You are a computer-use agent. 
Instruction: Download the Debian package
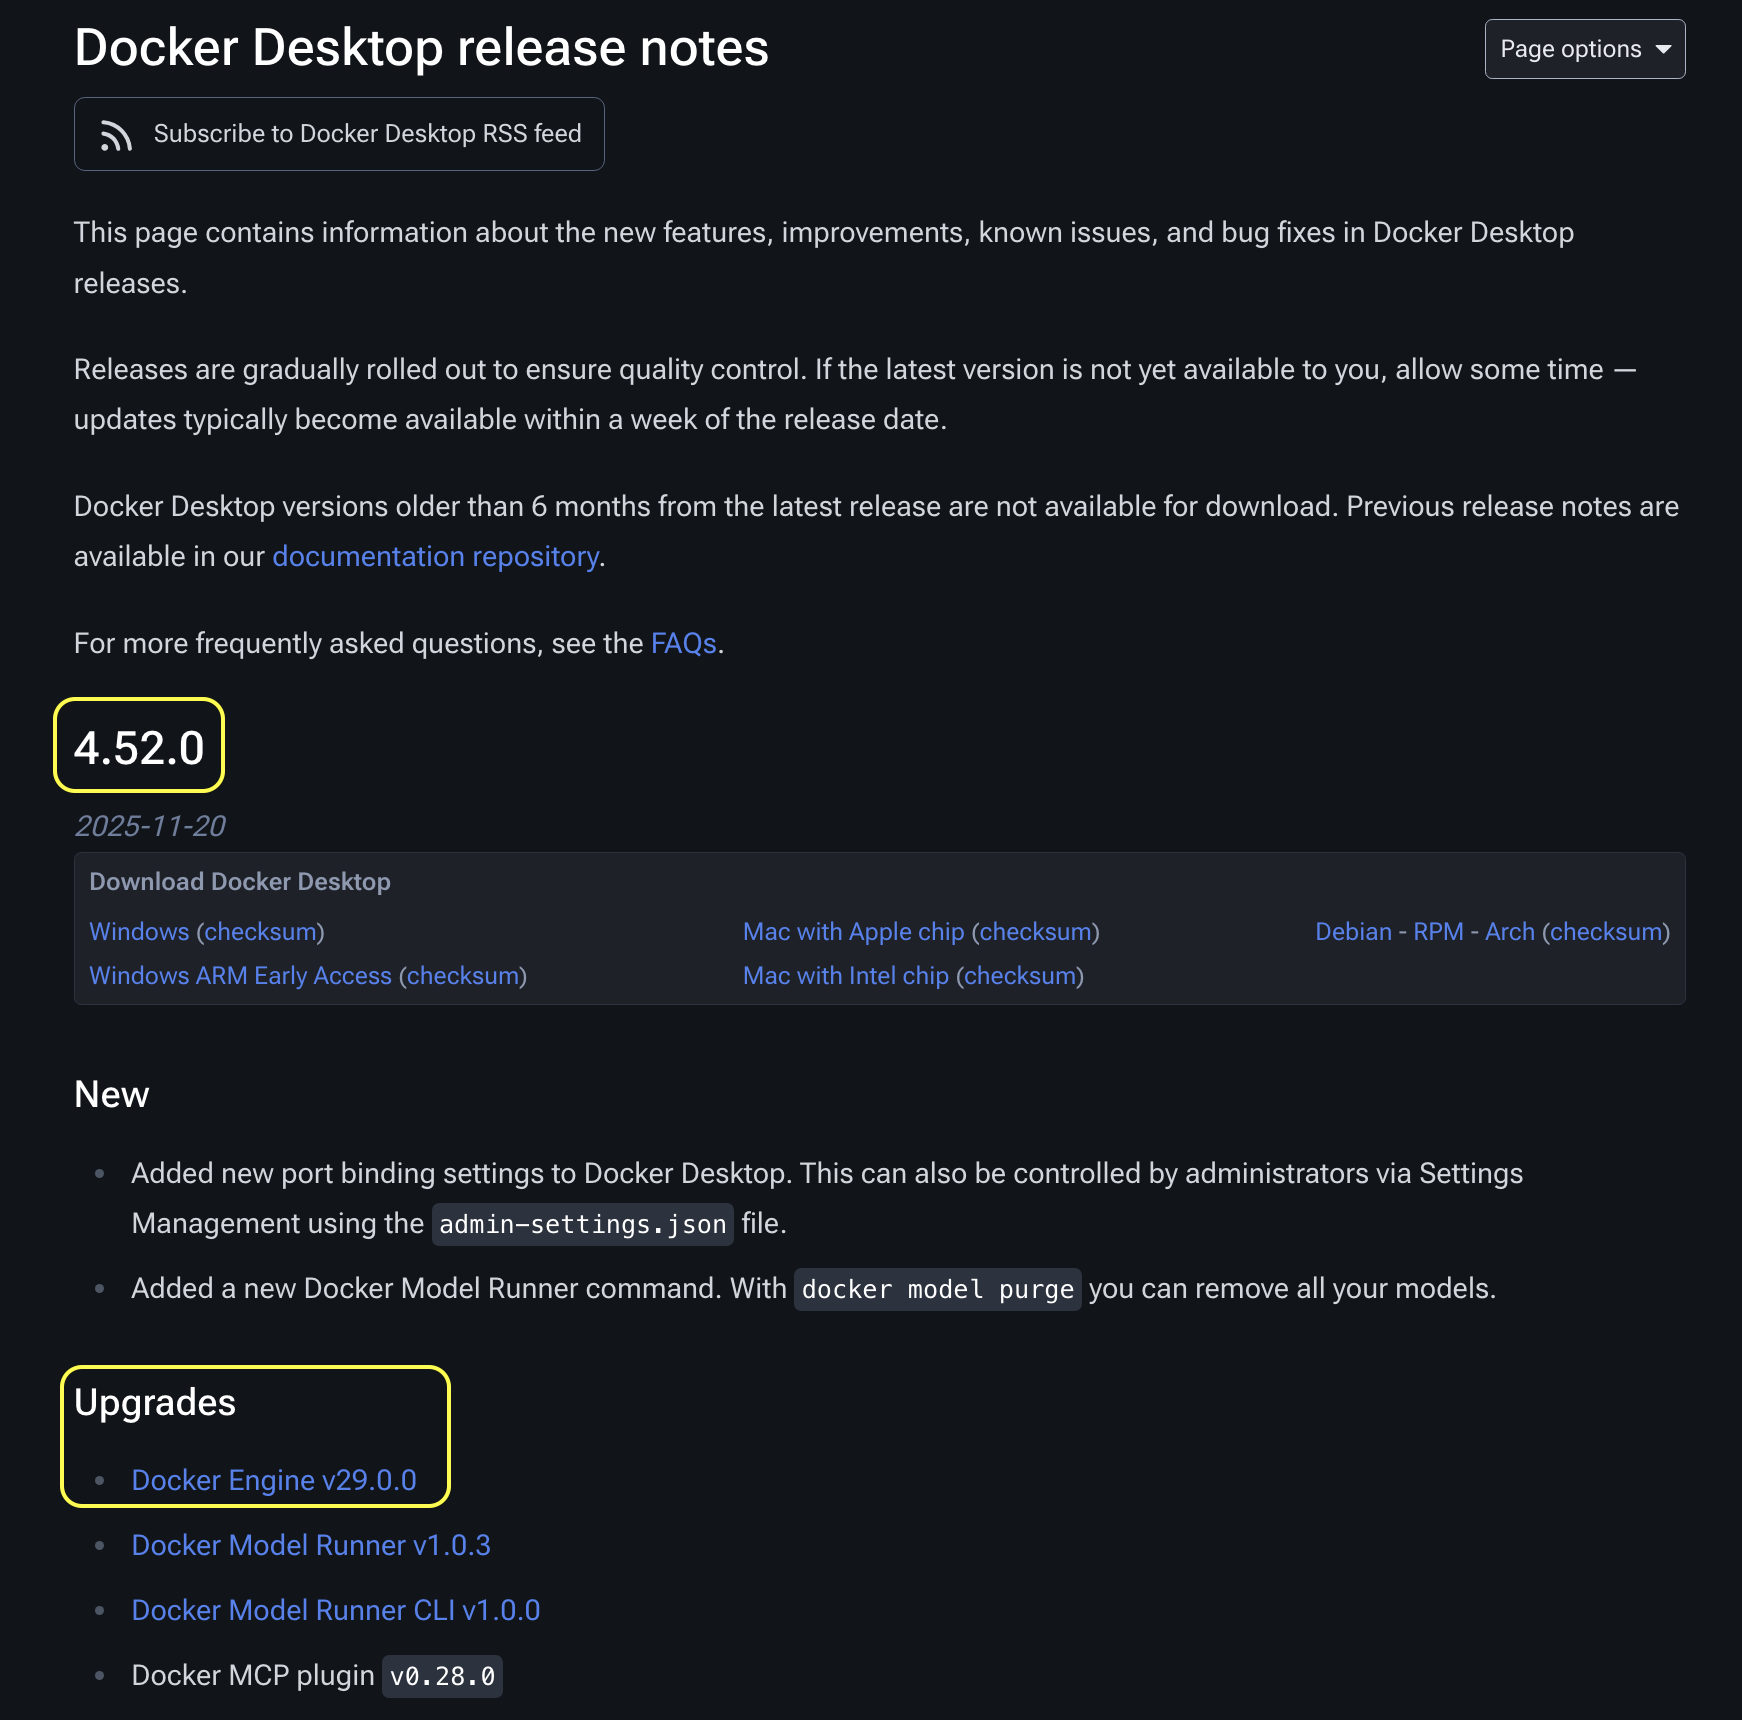1353,932
